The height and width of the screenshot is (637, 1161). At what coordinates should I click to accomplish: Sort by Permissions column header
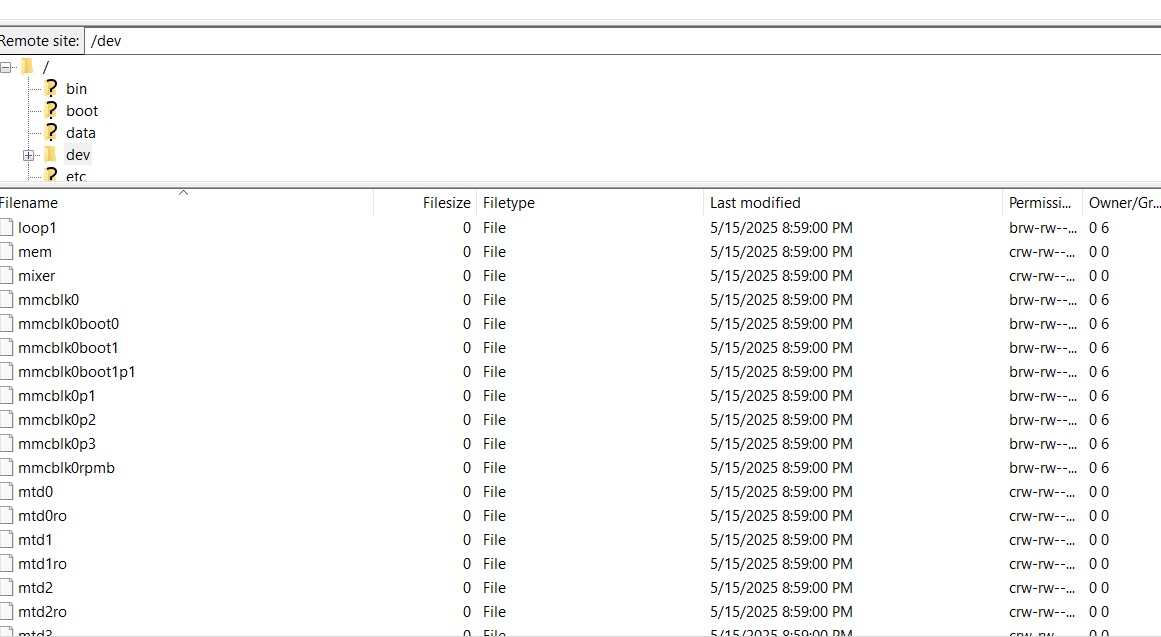click(1043, 203)
